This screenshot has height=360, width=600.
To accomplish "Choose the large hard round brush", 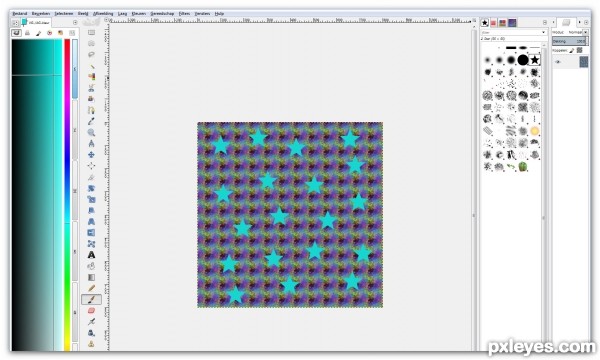I will (x=523, y=60).
